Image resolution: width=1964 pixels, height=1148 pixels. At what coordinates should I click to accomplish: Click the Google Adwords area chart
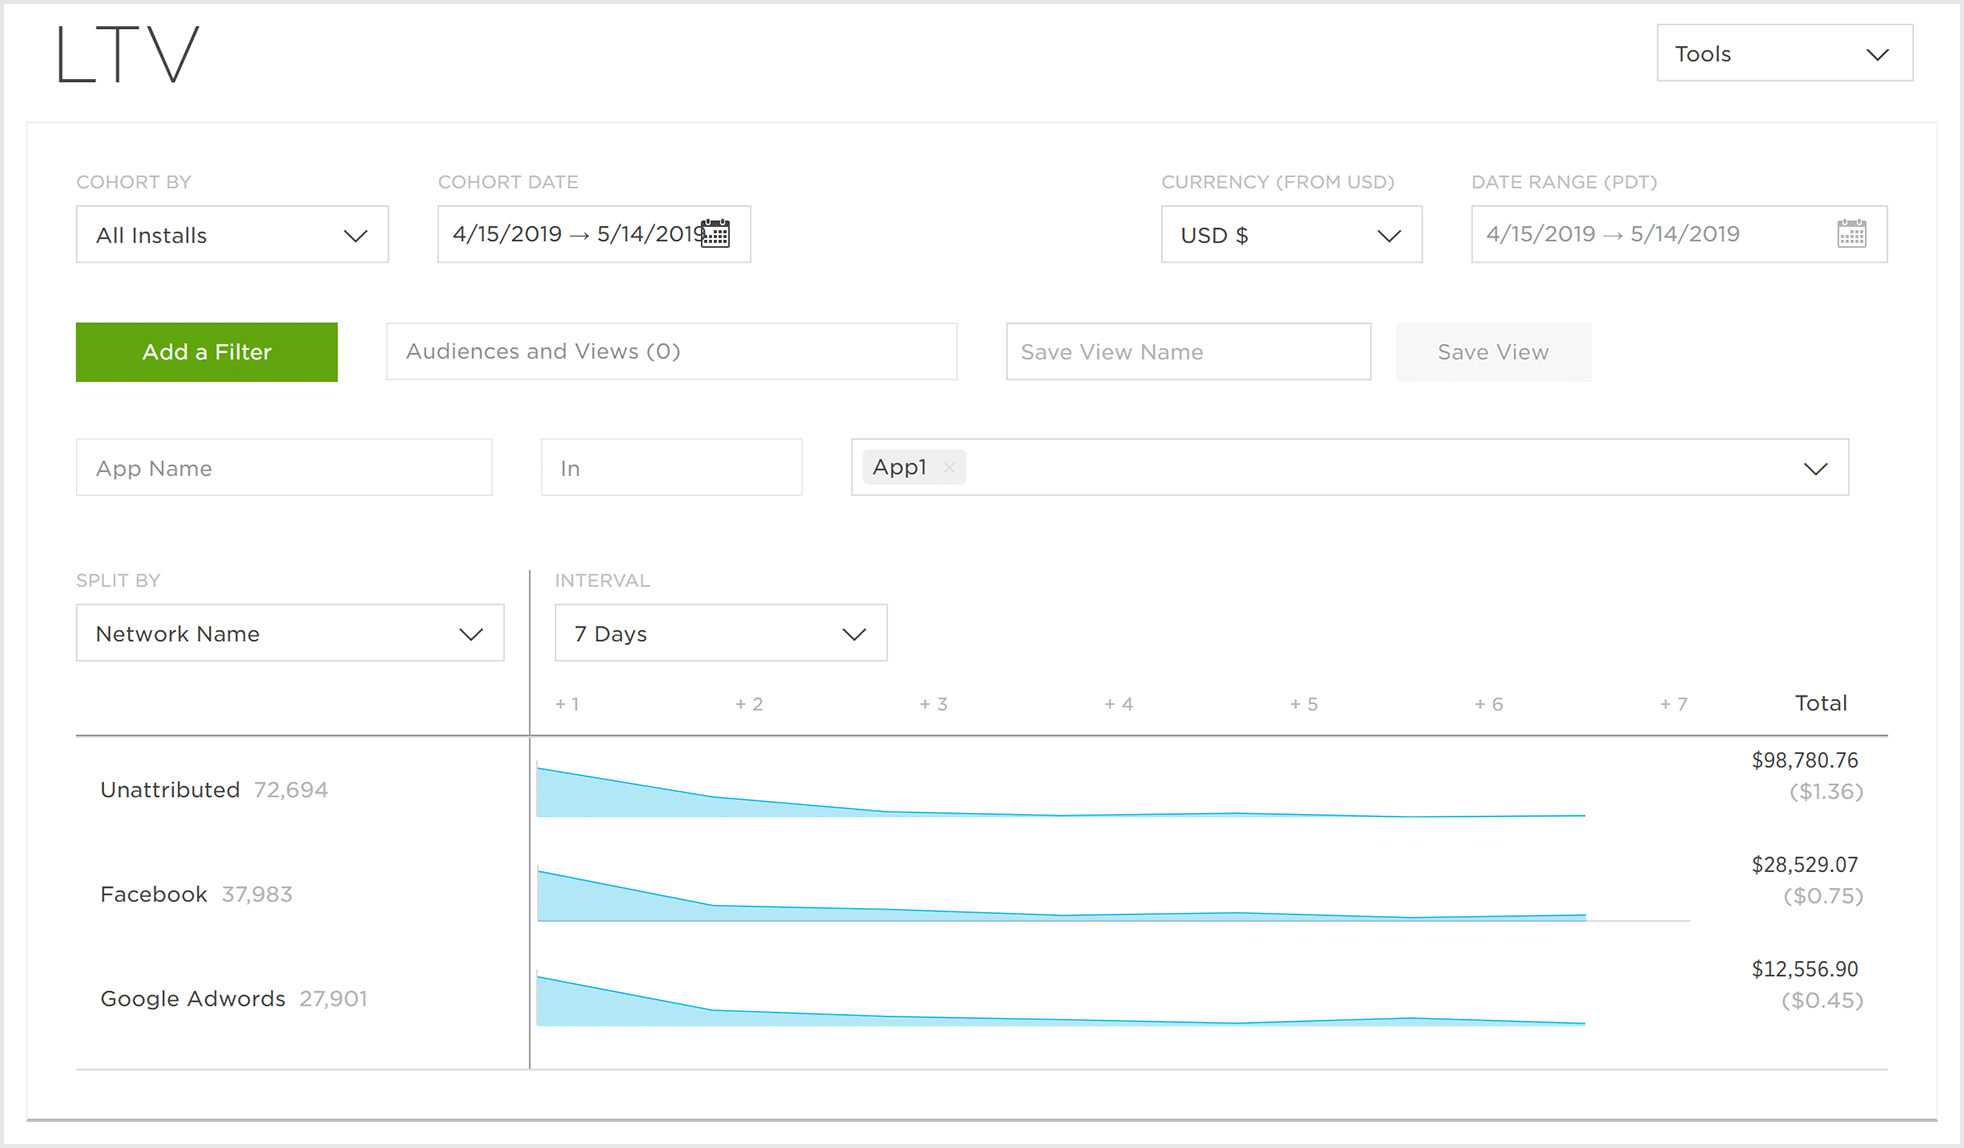1060,1005
